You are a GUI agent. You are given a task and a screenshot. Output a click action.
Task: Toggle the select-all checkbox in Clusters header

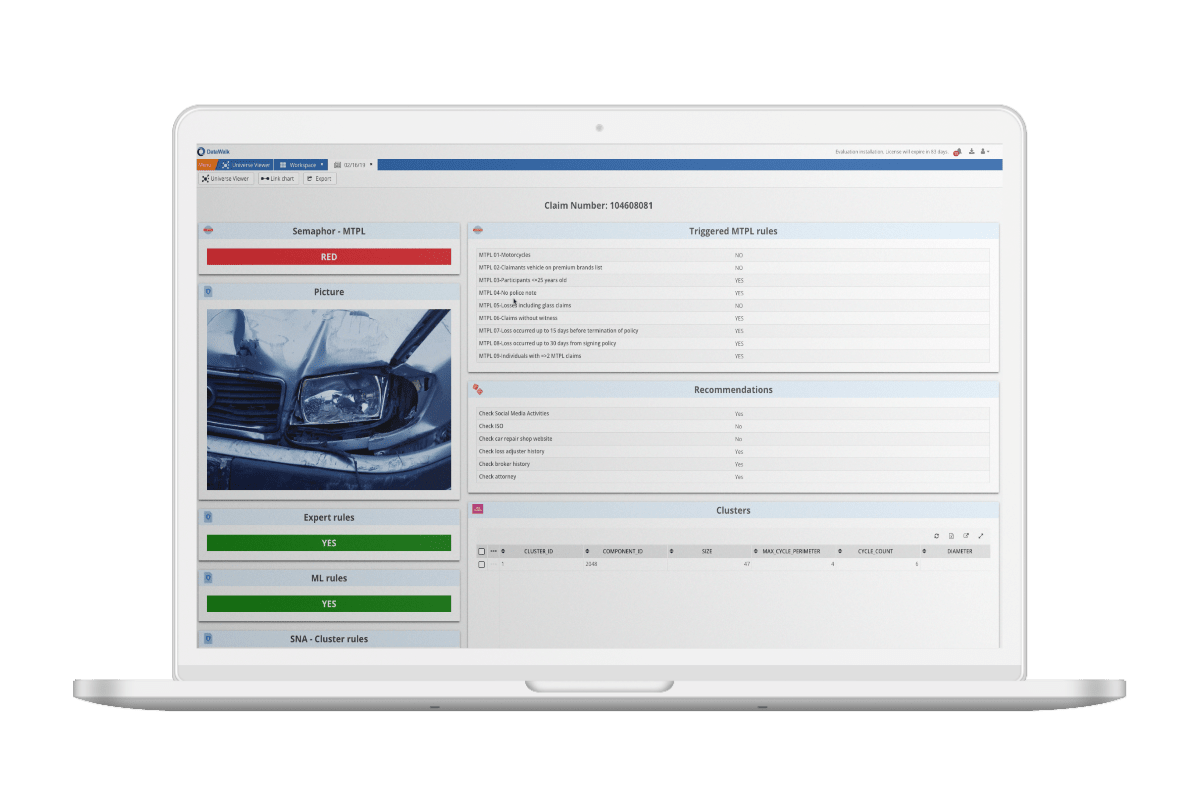(x=481, y=551)
